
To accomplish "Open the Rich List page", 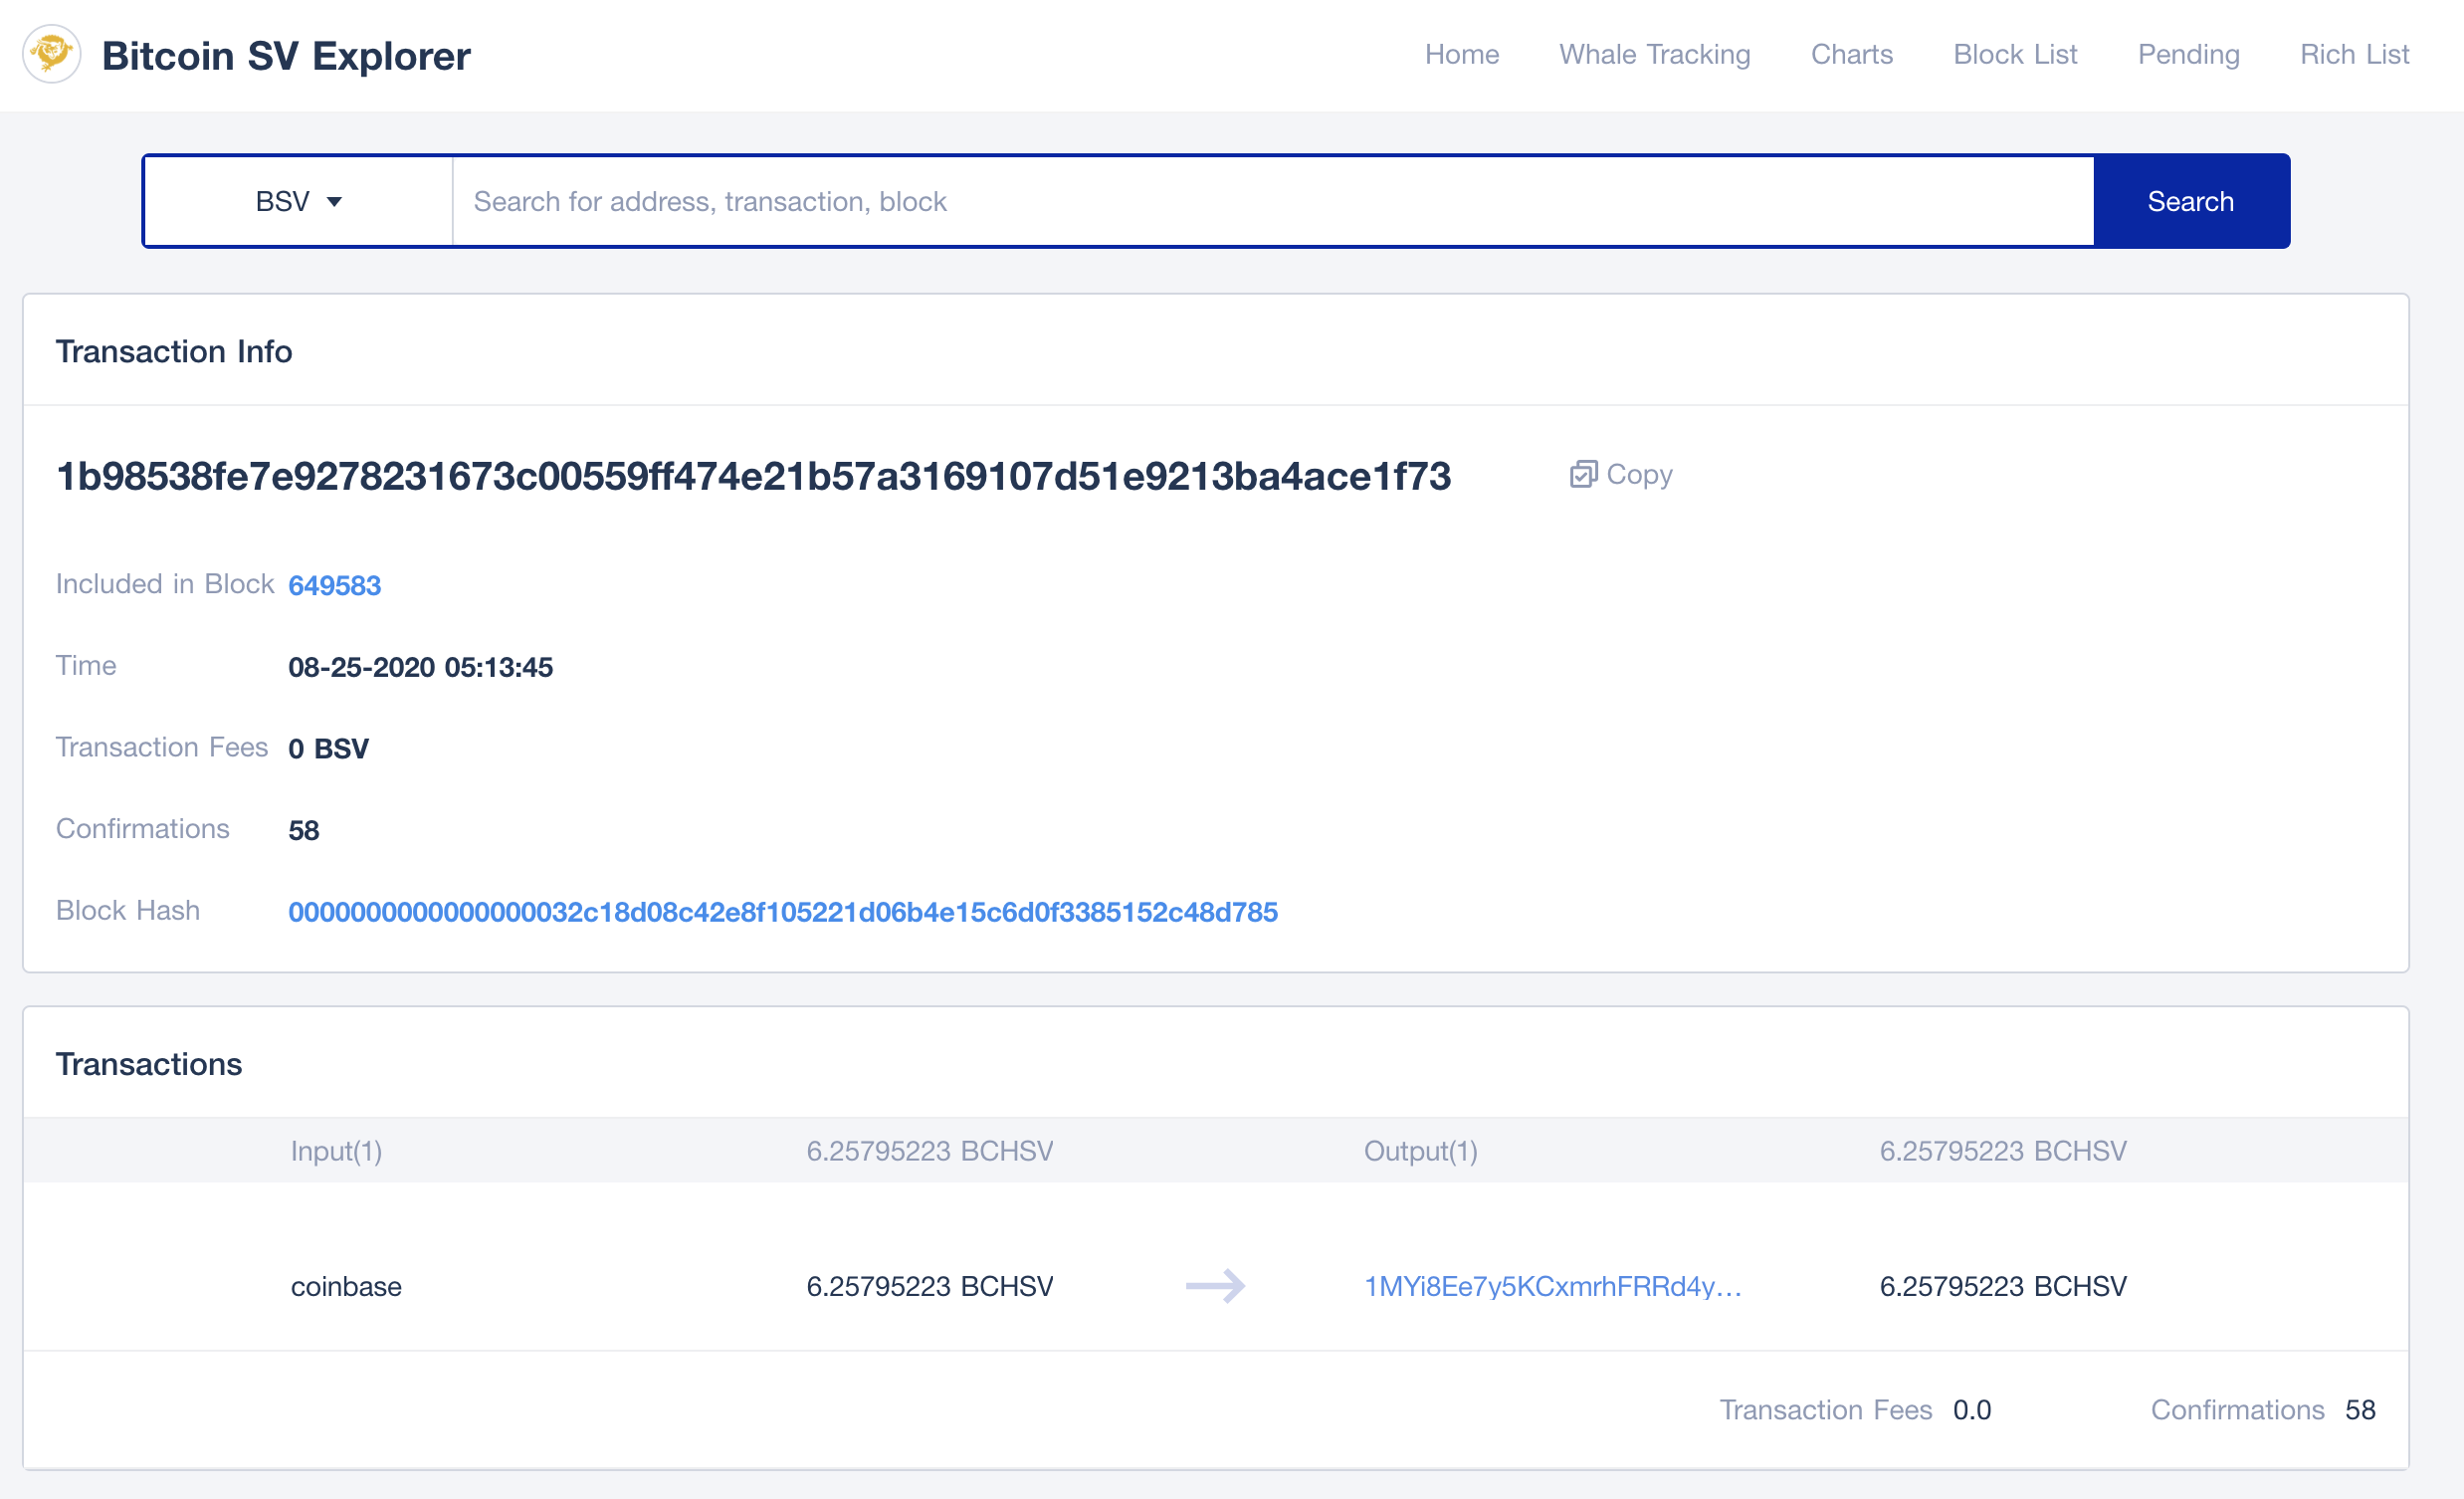I will pos(2354,54).
